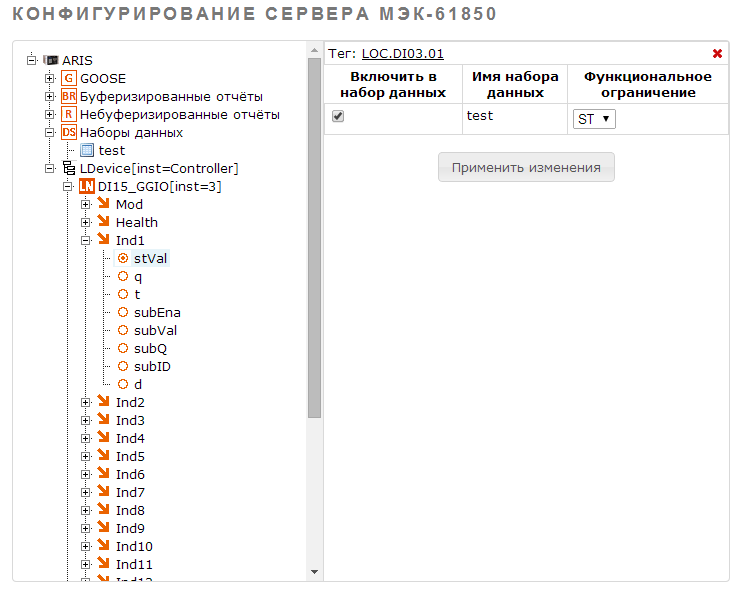Click the GOOSE 'G' icon

pyautogui.click(x=69, y=79)
